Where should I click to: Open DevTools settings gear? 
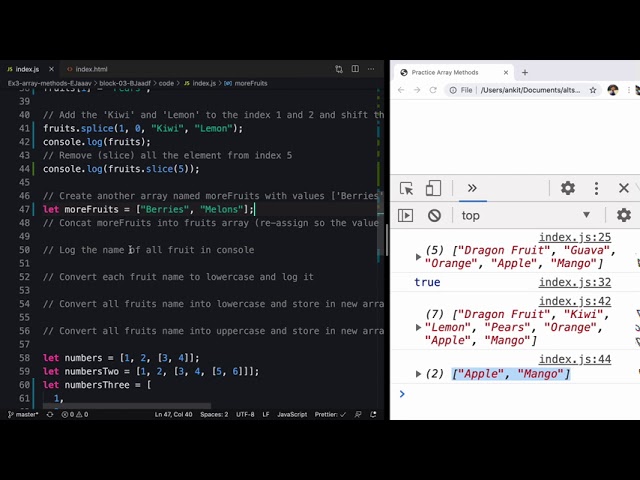[x=568, y=188]
